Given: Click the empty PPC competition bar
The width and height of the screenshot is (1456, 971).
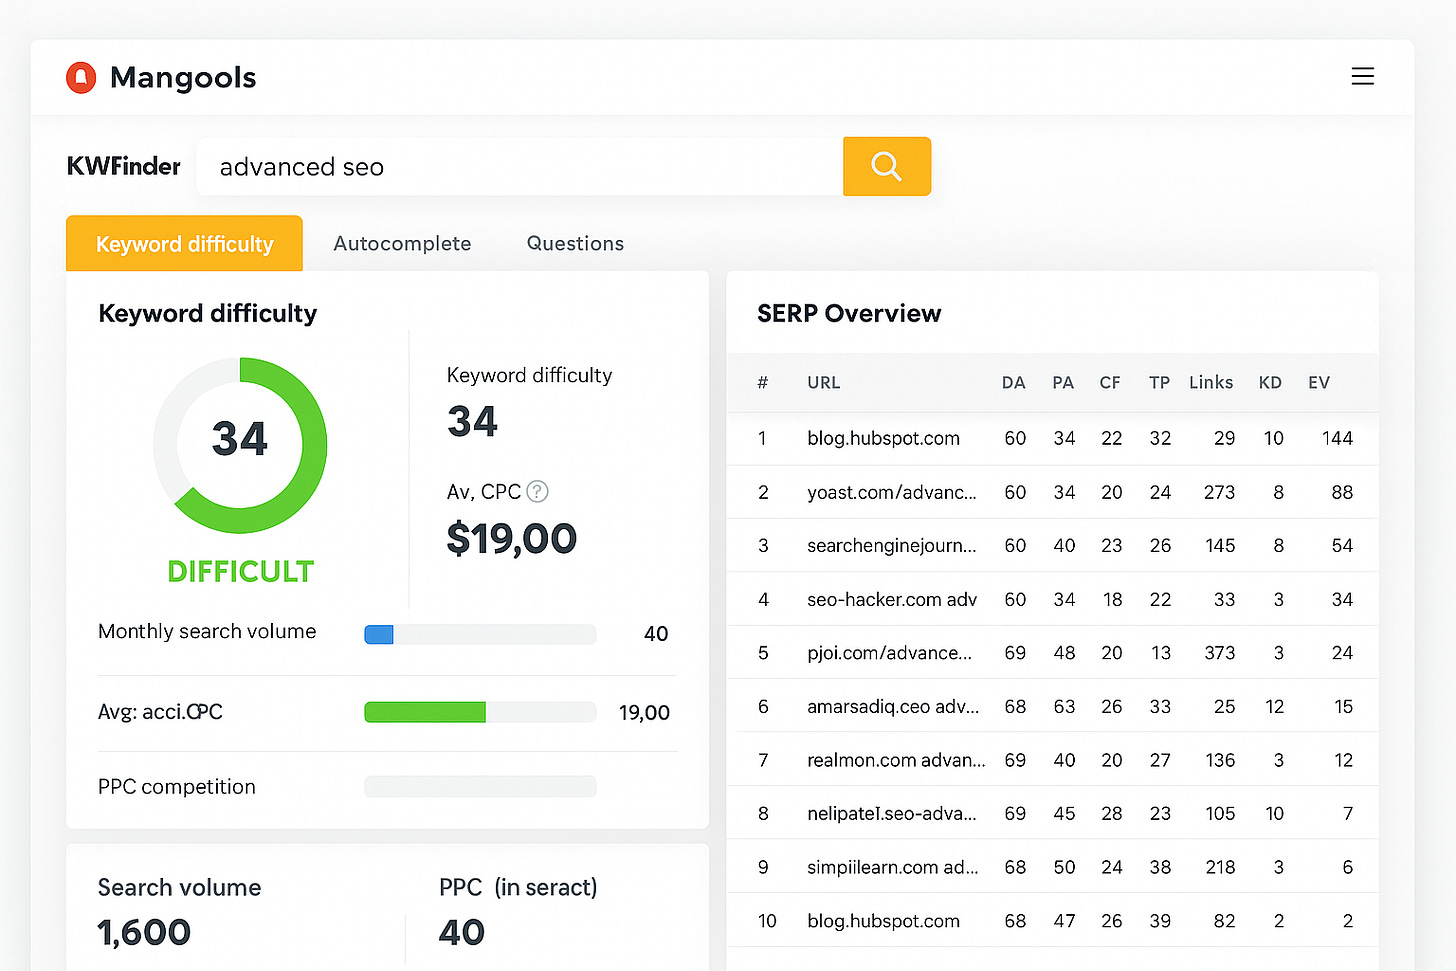Looking at the screenshot, I should pyautogui.click(x=480, y=786).
